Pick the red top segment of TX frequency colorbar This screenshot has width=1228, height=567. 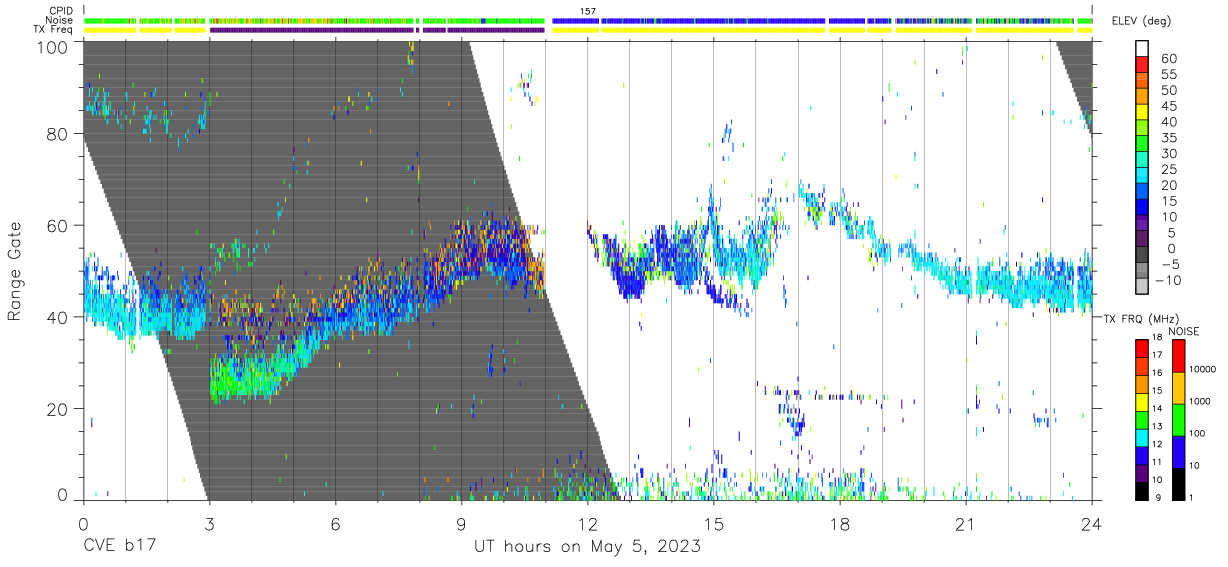pyautogui.click(x=1142, y=348)
